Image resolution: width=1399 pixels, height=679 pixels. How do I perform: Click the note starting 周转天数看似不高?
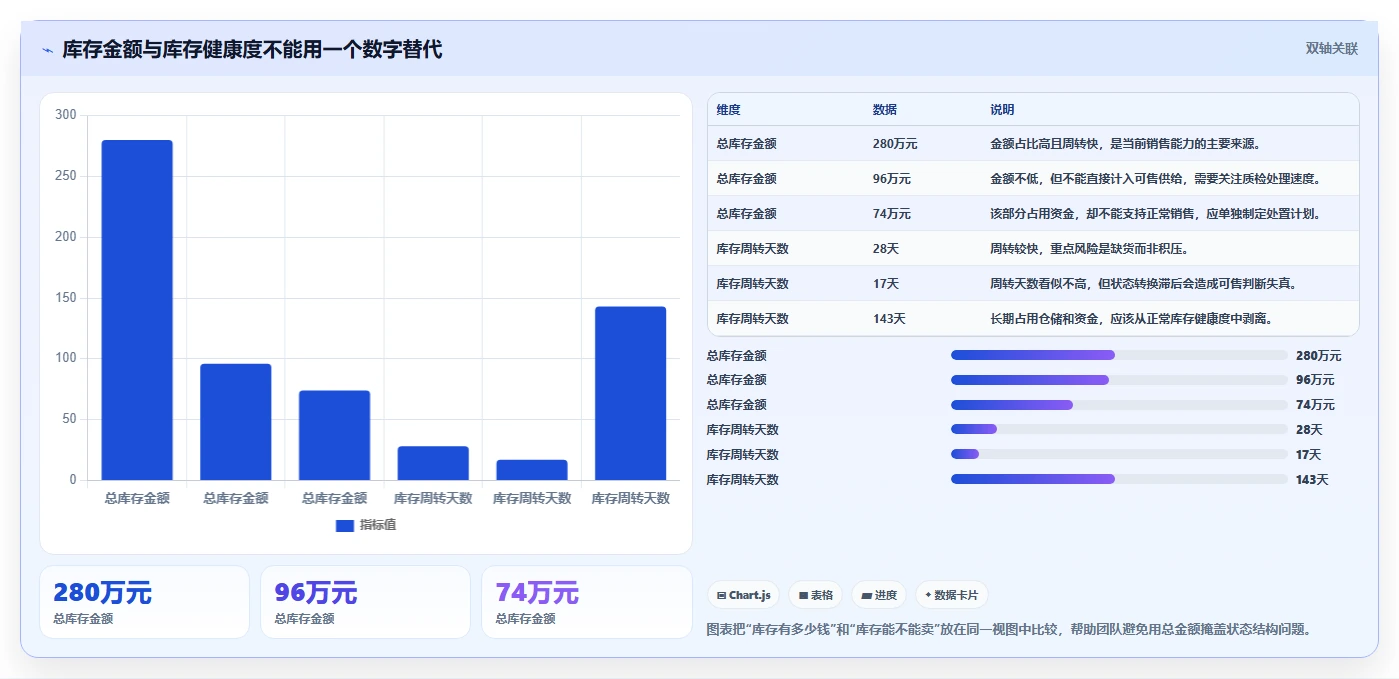tap(1147, 284)
